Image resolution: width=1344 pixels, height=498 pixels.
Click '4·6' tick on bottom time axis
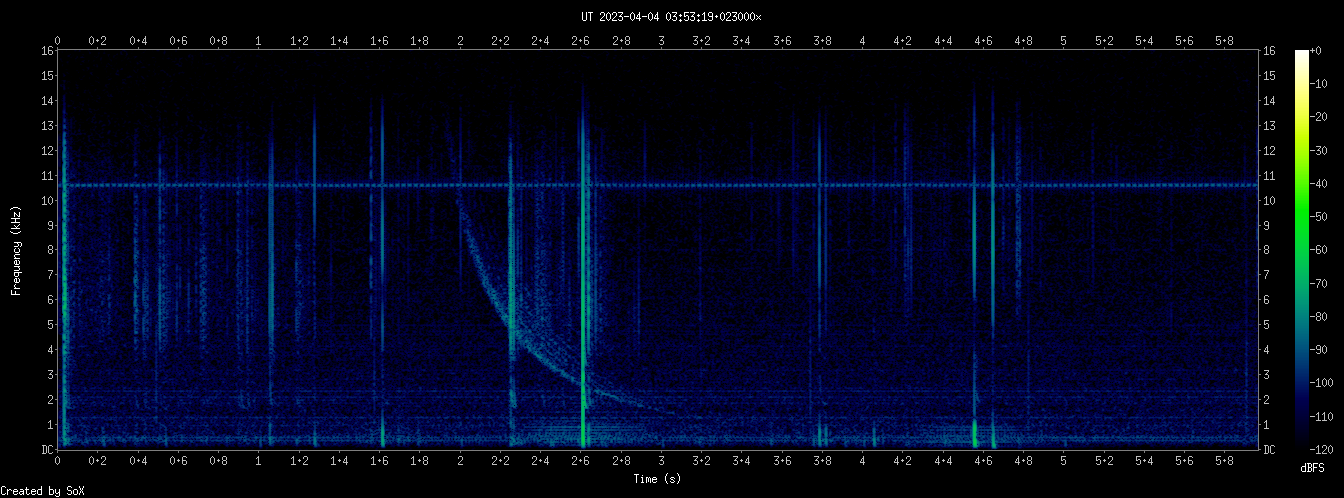tap(983, 461)
